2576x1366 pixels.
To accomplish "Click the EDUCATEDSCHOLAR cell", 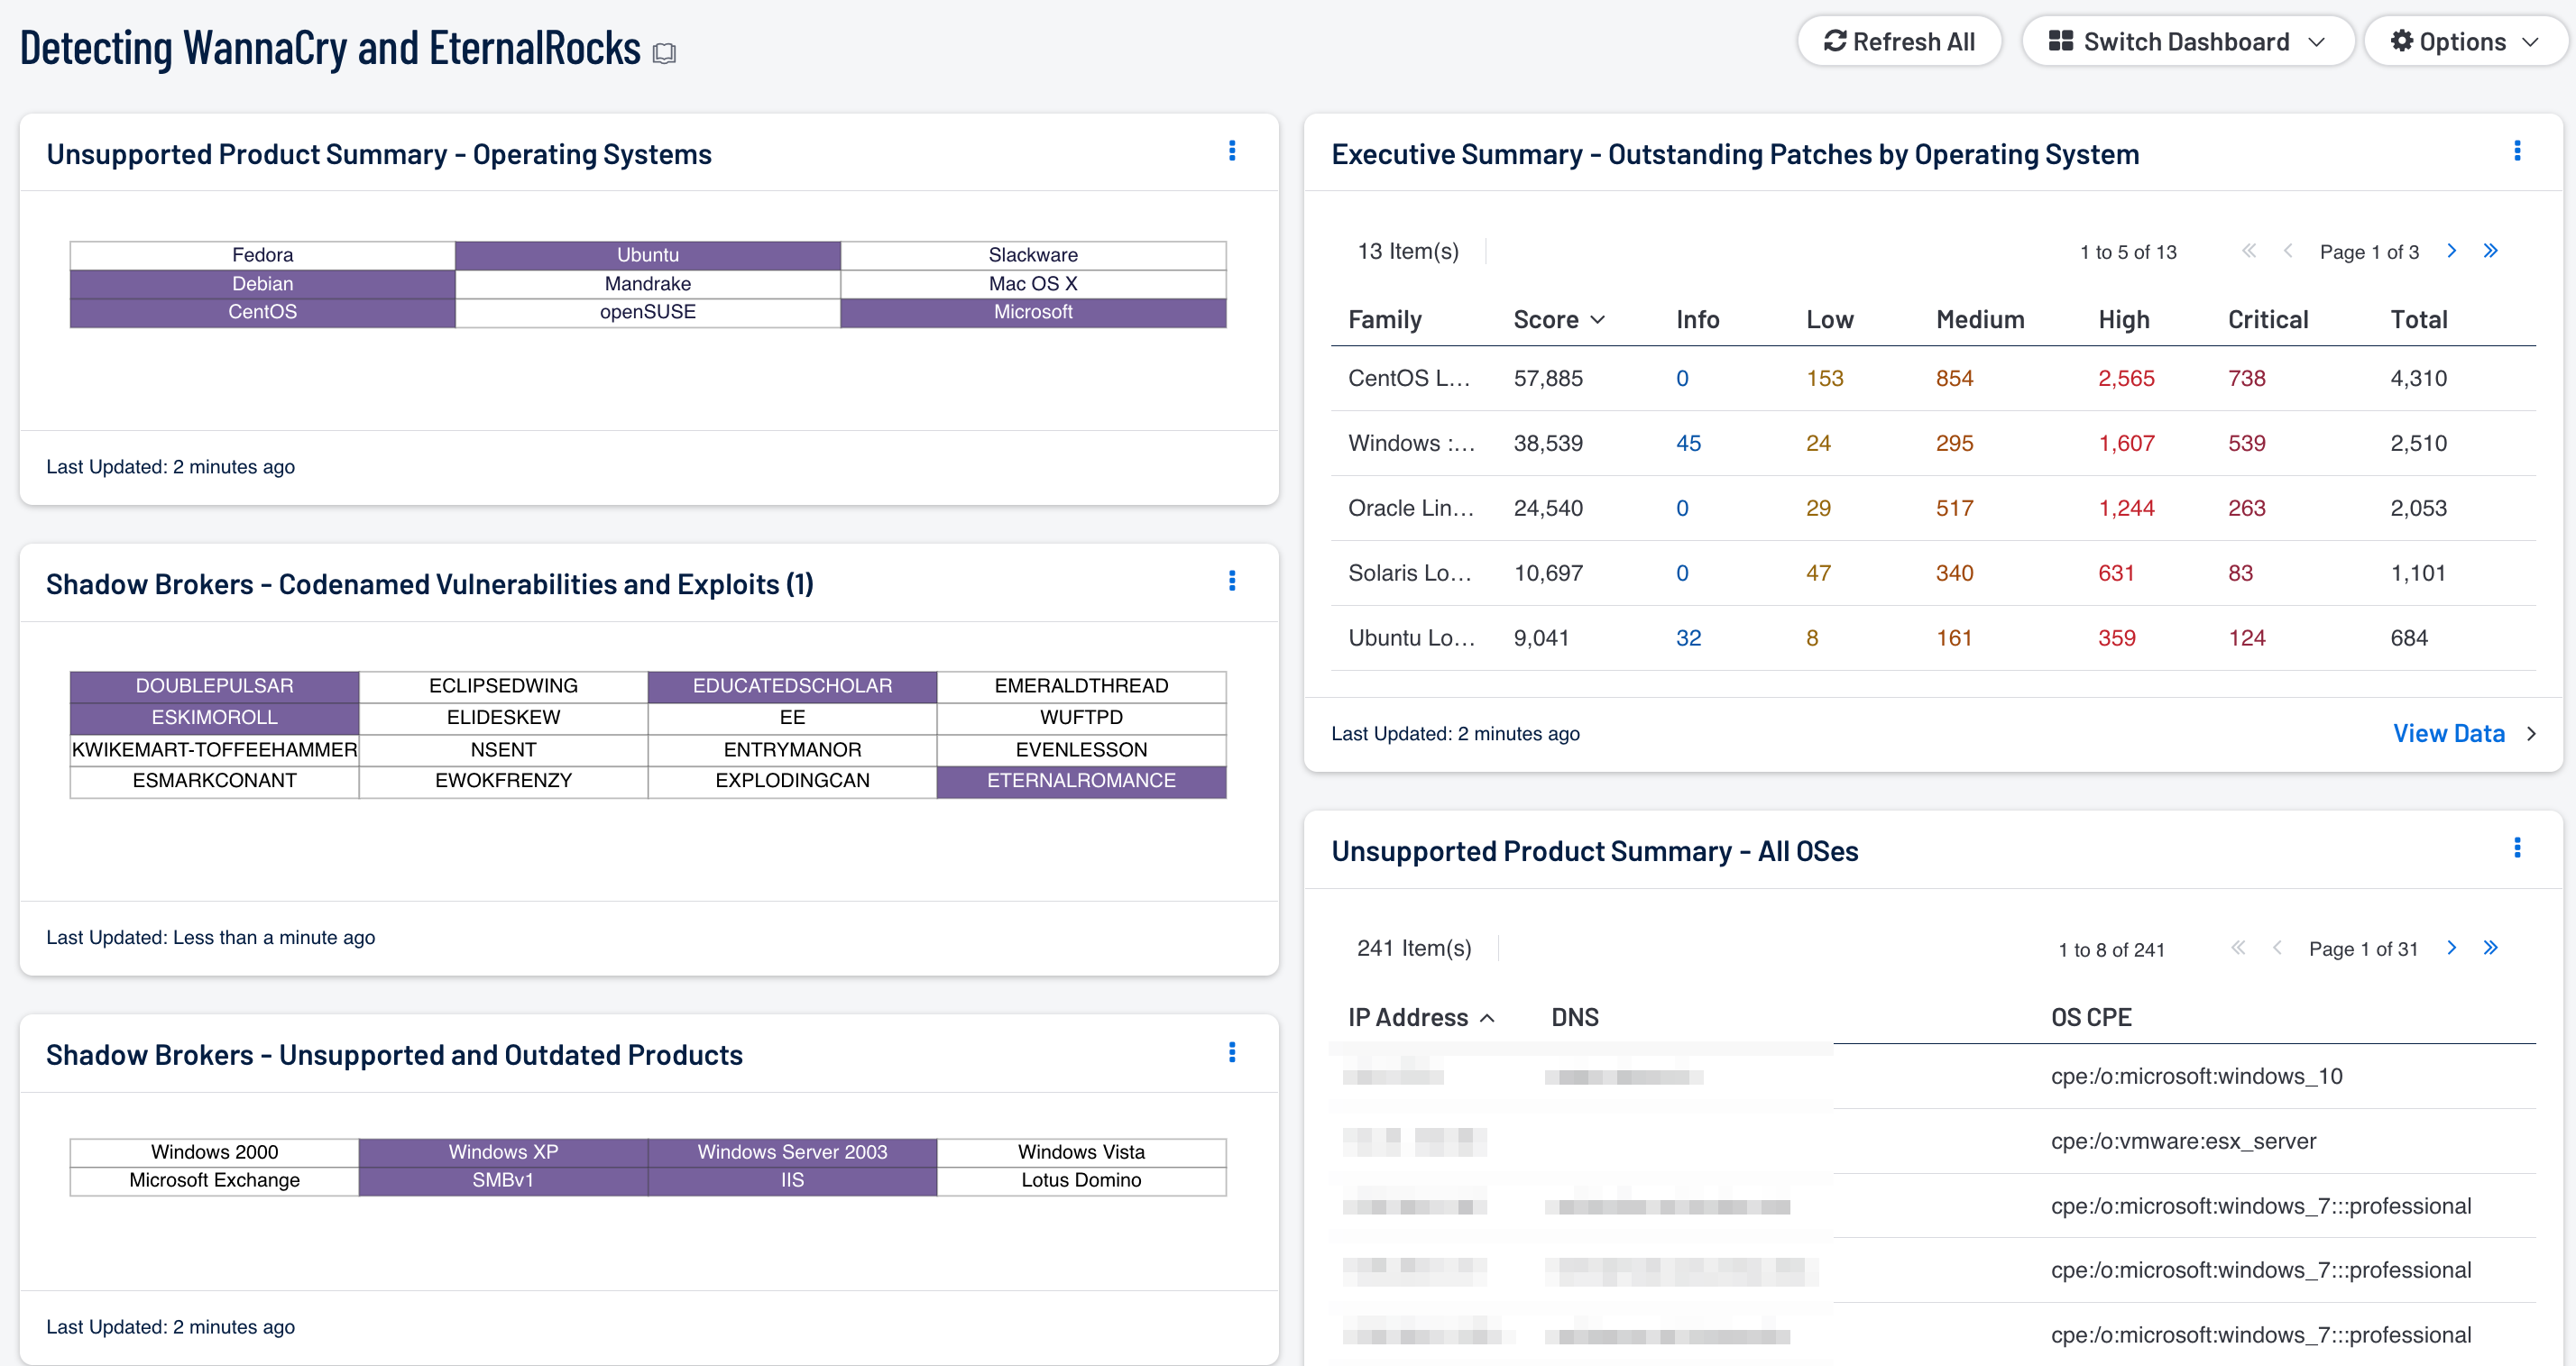I will click(x=792, y=686).
